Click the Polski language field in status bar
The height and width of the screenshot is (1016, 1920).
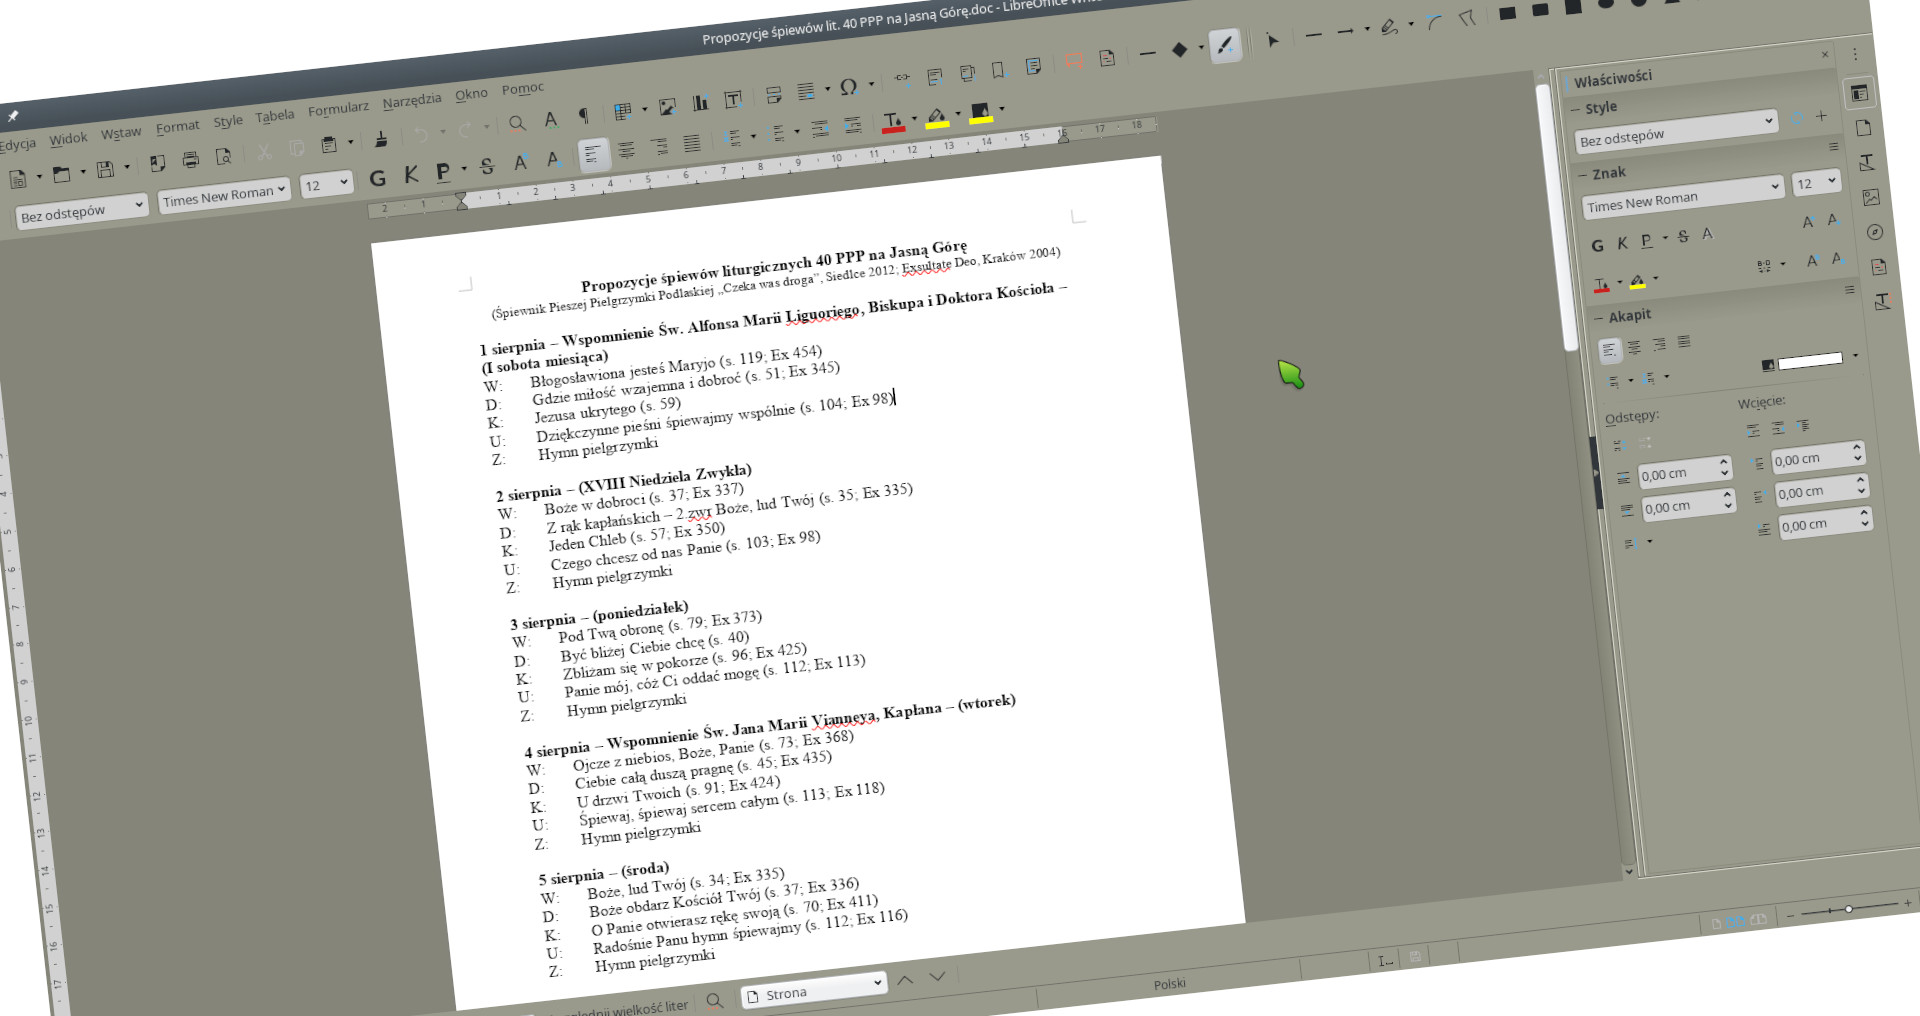coord(1169,984)
